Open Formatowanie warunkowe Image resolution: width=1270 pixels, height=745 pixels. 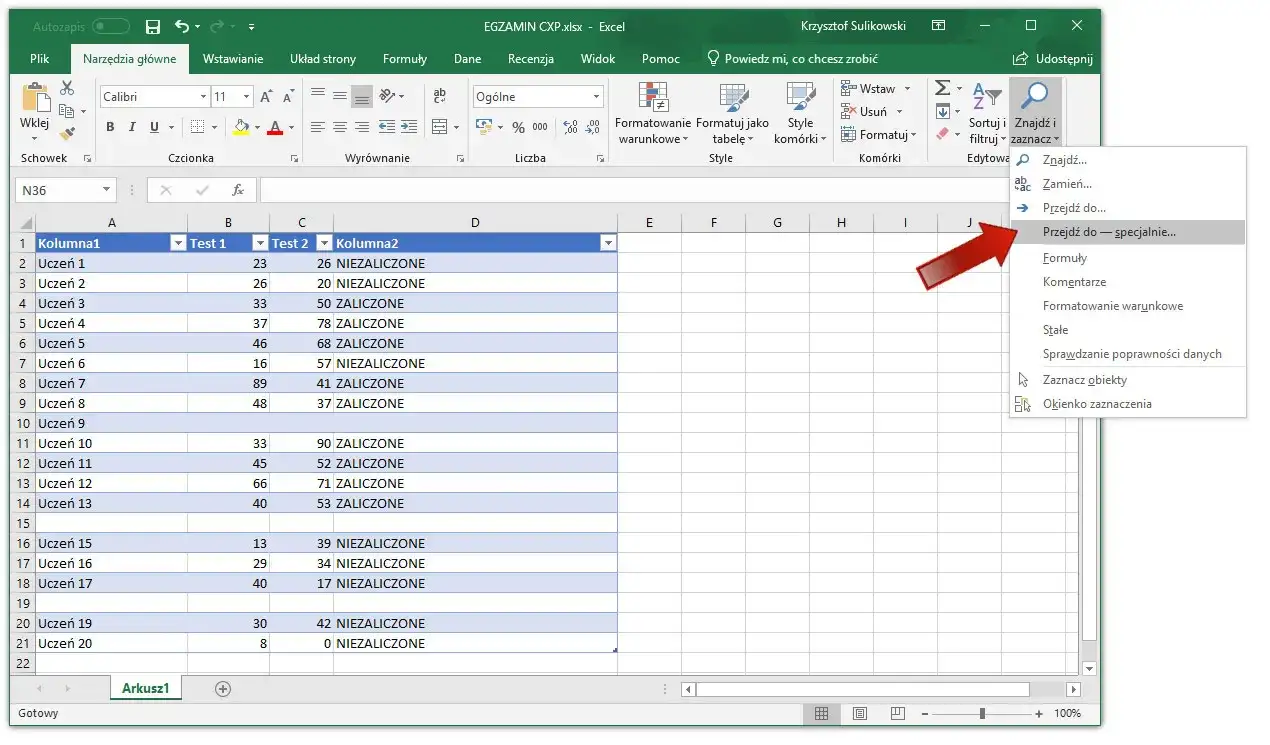pos(652,113)
